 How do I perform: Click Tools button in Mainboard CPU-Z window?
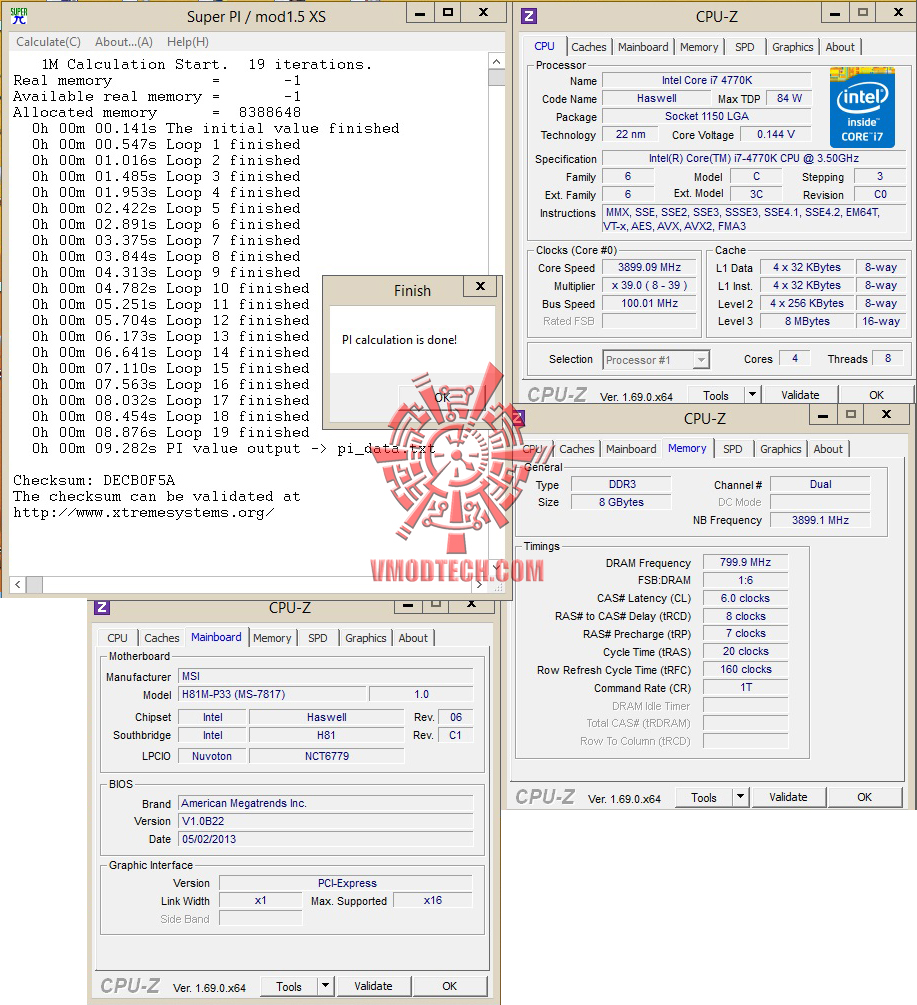coord(288,986)
